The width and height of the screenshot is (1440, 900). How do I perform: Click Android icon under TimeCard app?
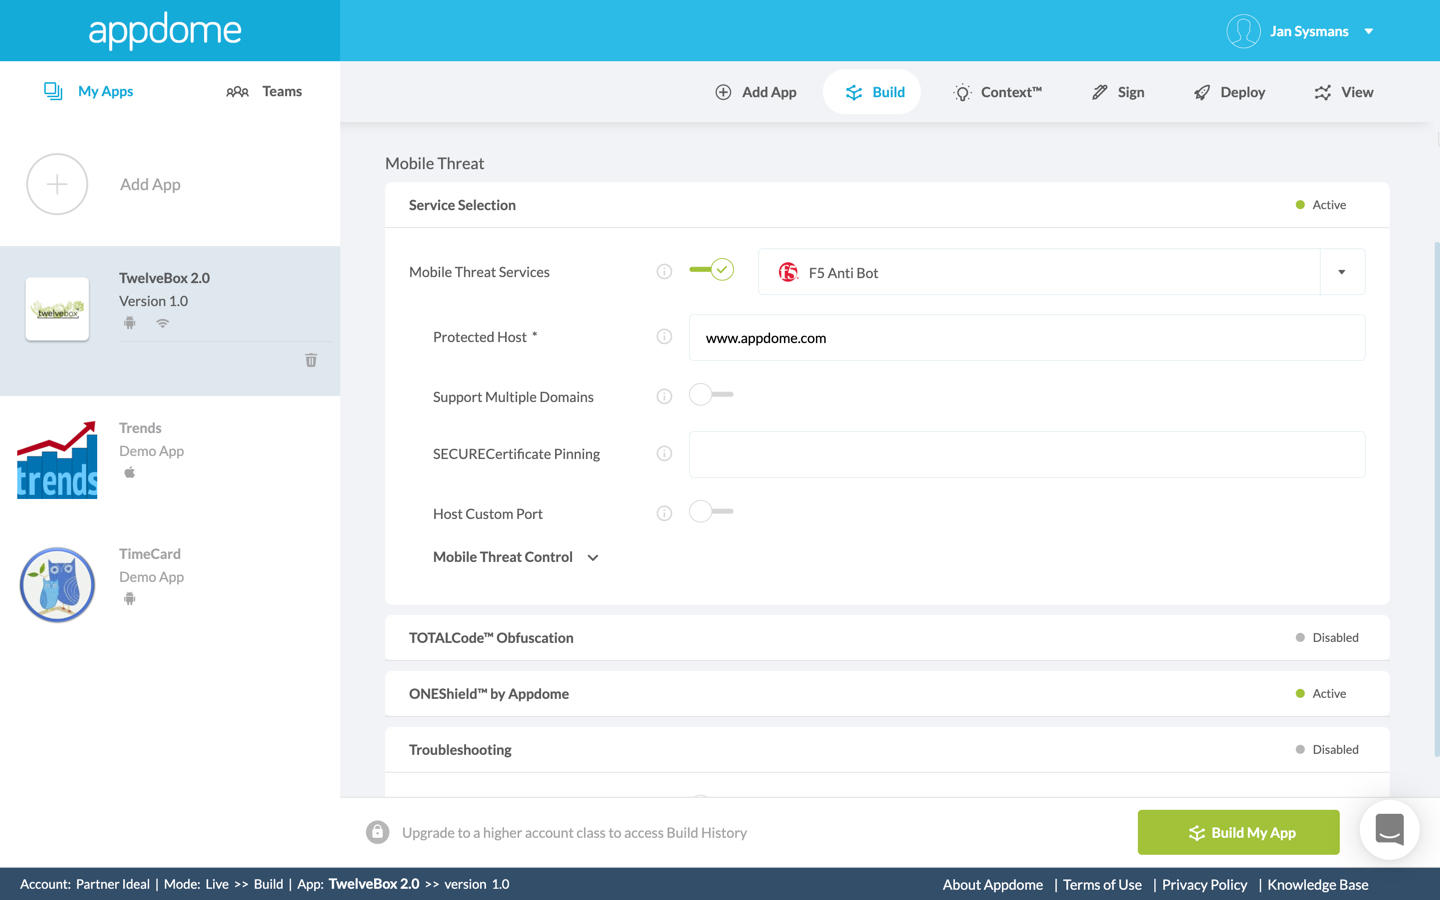point(129,598)
